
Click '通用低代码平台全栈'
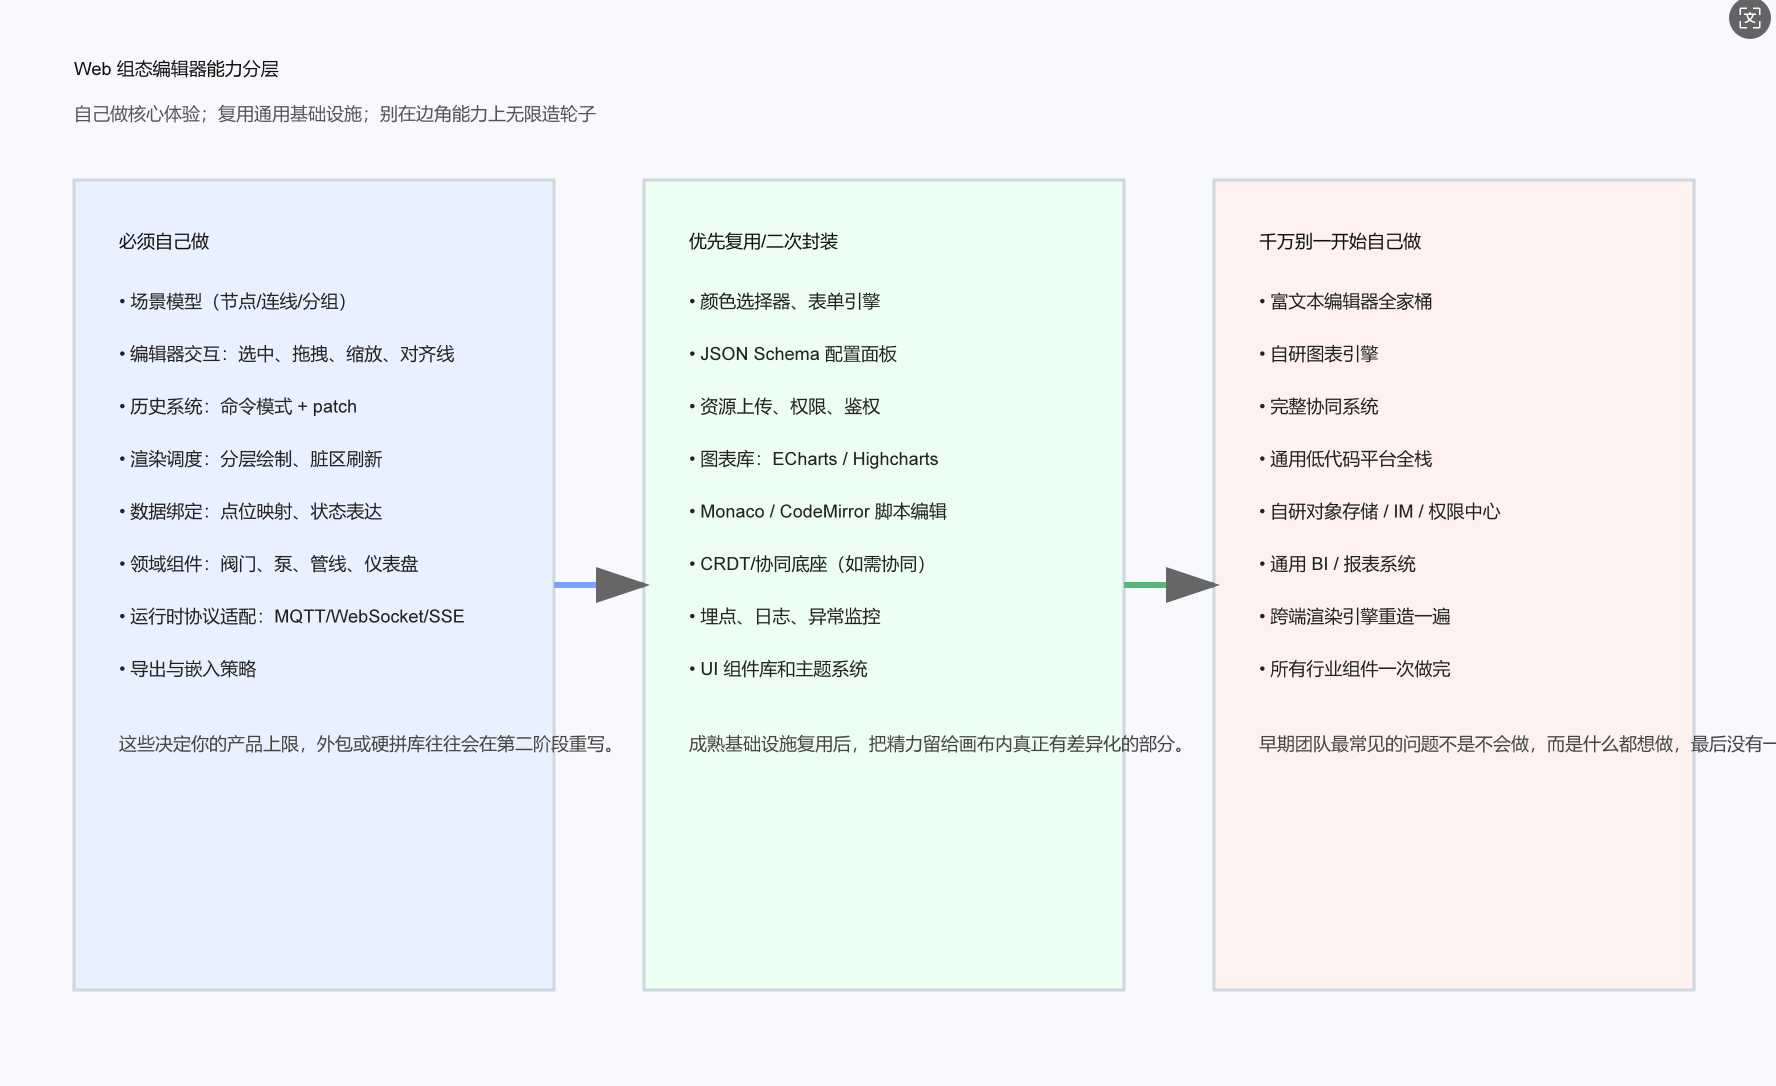click(1346, 459)
